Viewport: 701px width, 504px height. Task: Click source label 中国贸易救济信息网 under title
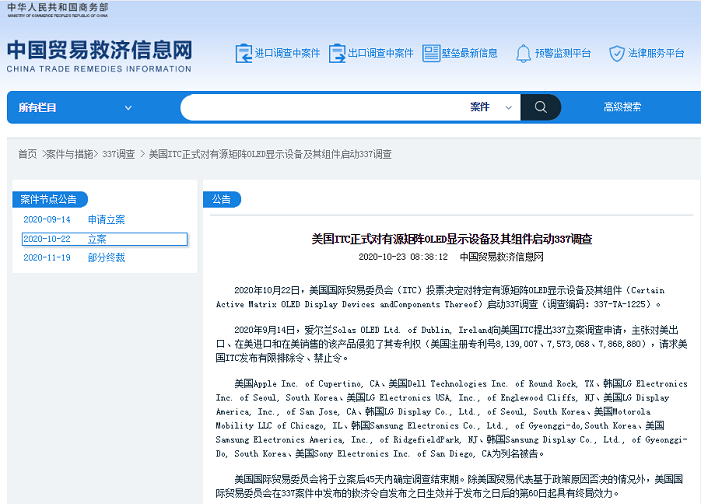tap(502, 257)
